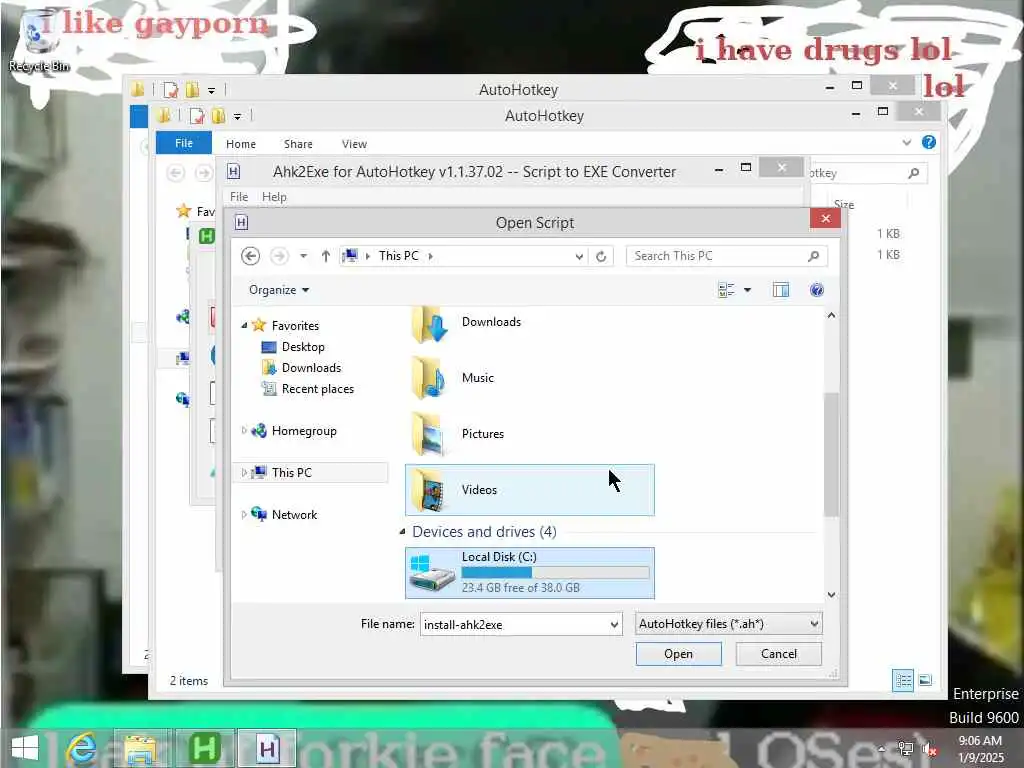
Task: Click the Cancel button
Action: coord(778,654)
